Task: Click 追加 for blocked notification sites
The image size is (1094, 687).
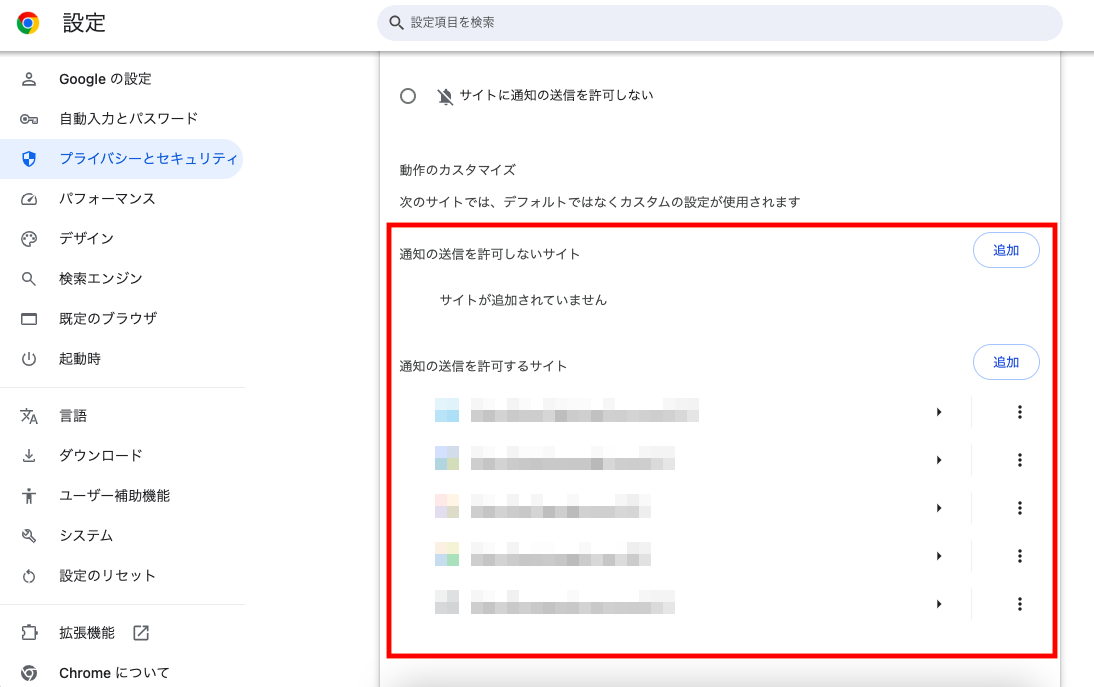Action: click(x=1006, y=250)
